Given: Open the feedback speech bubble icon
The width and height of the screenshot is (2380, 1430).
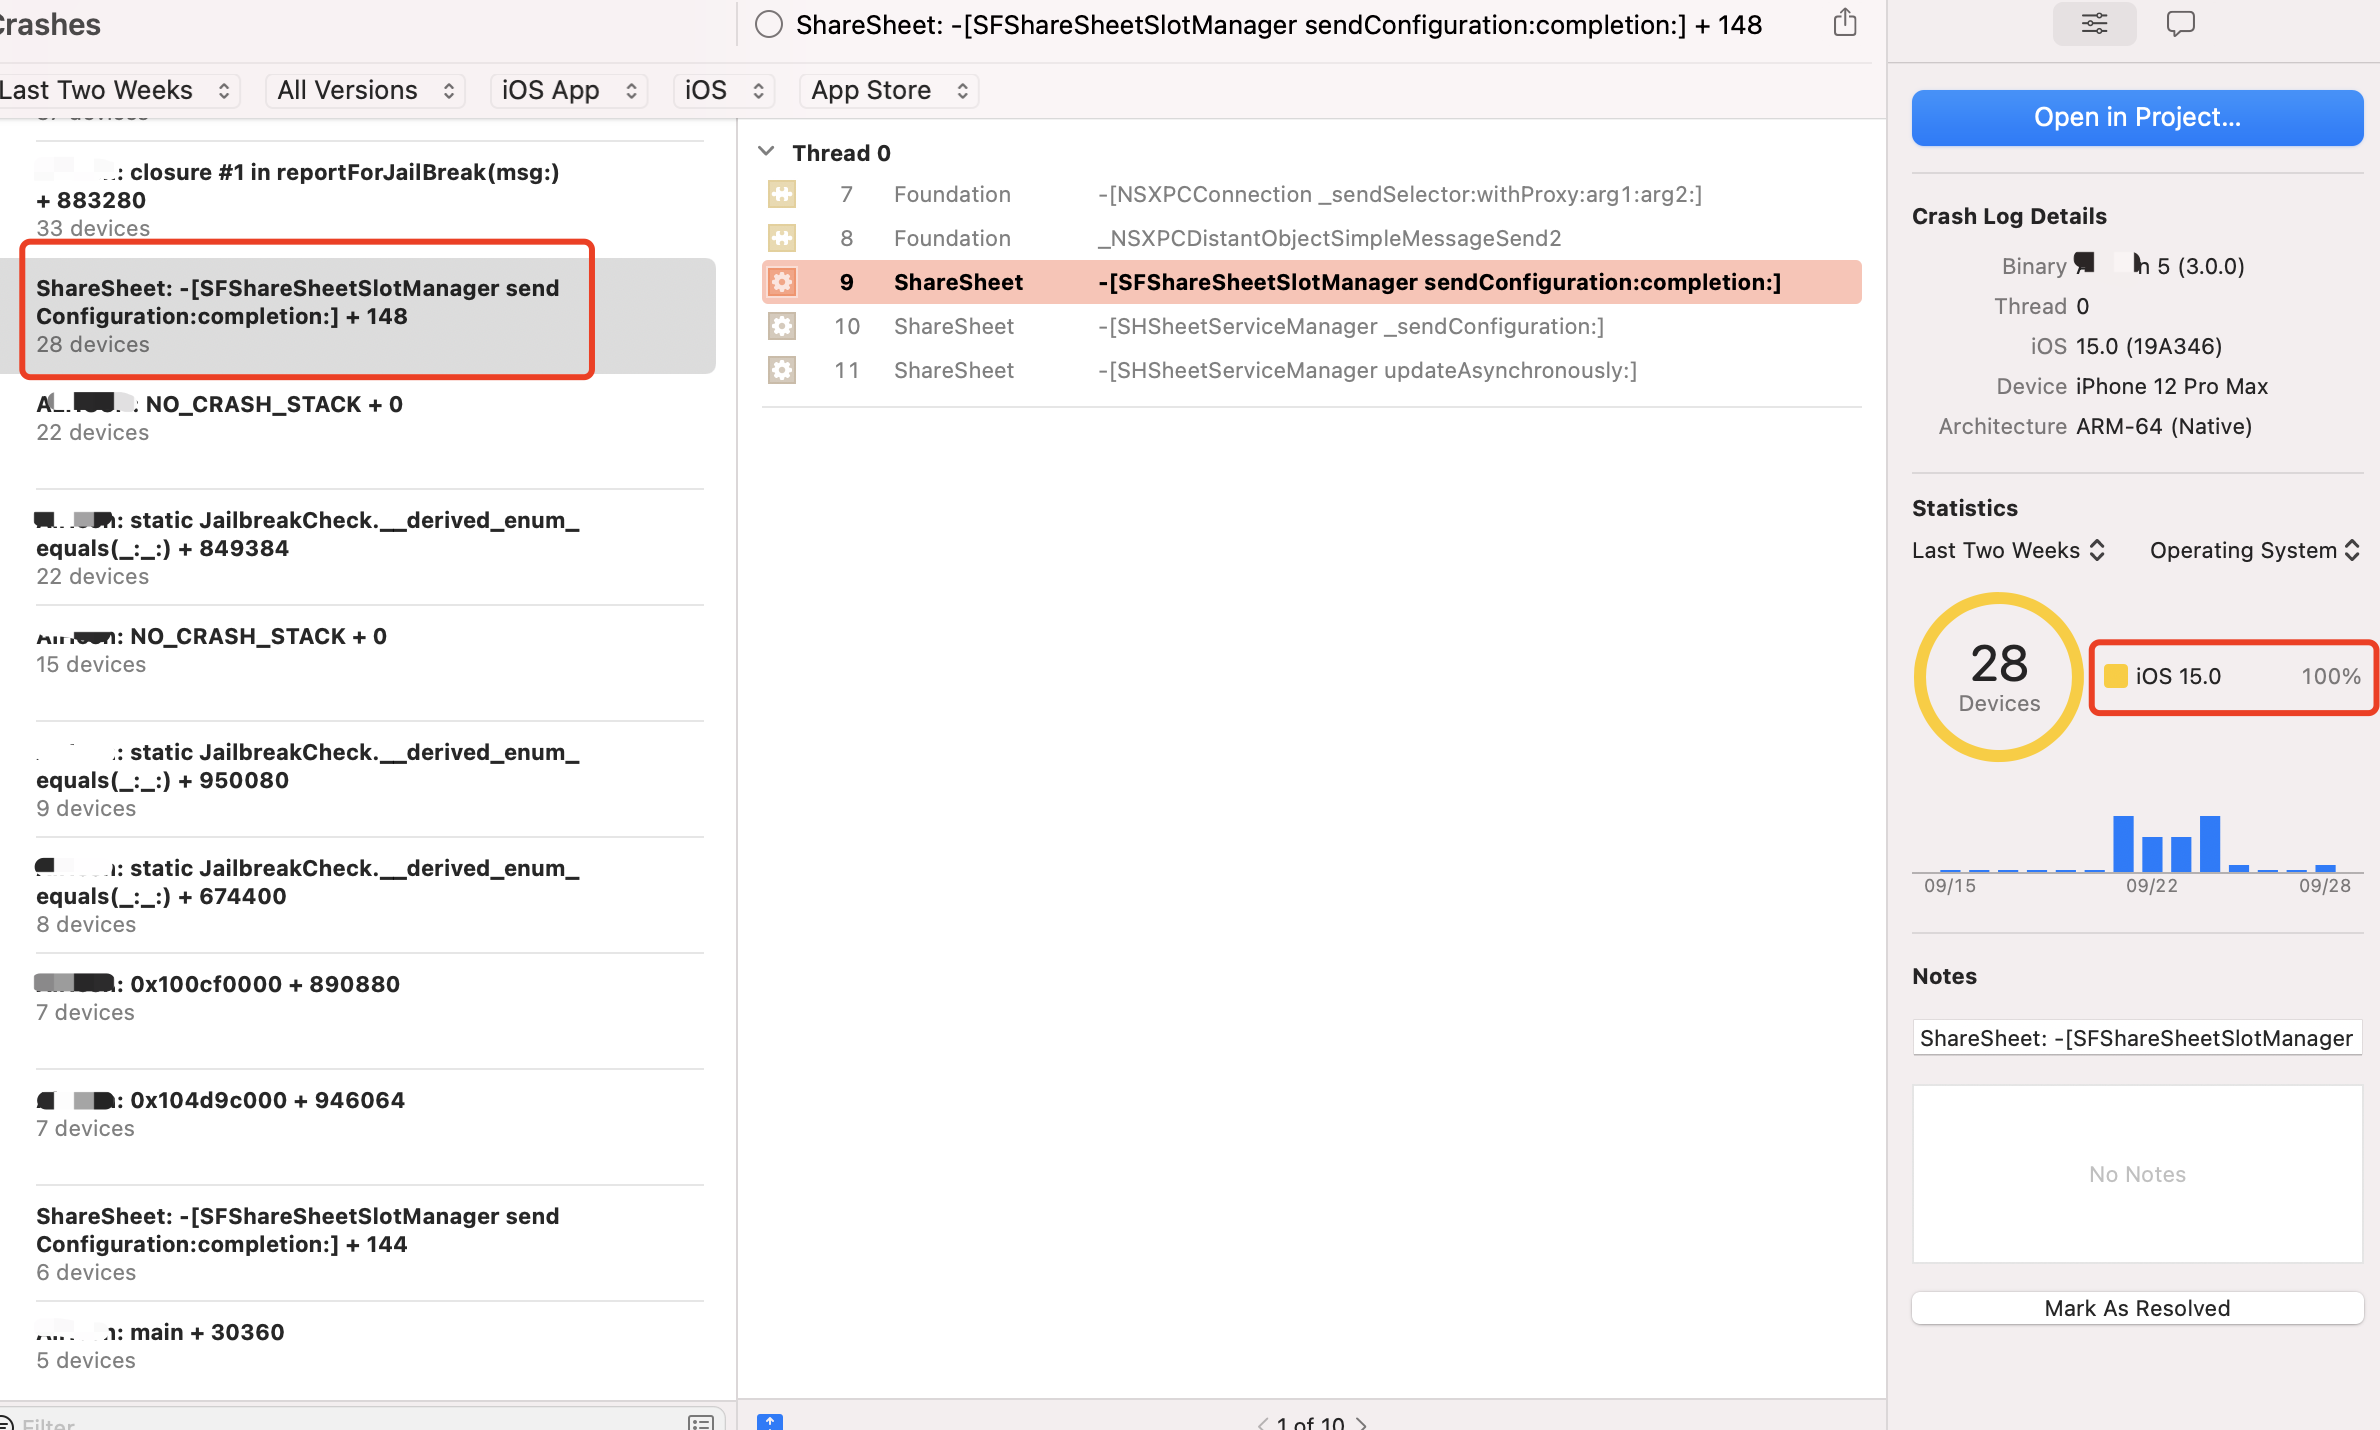Looking at the screenshot, I should coord(2180,23).
